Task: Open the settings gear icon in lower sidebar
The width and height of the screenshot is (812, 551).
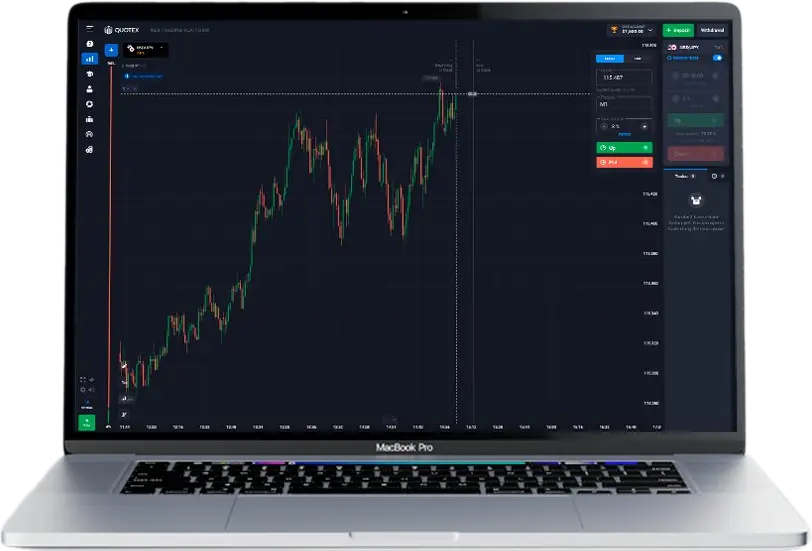Action: click(x=83, y=389)
